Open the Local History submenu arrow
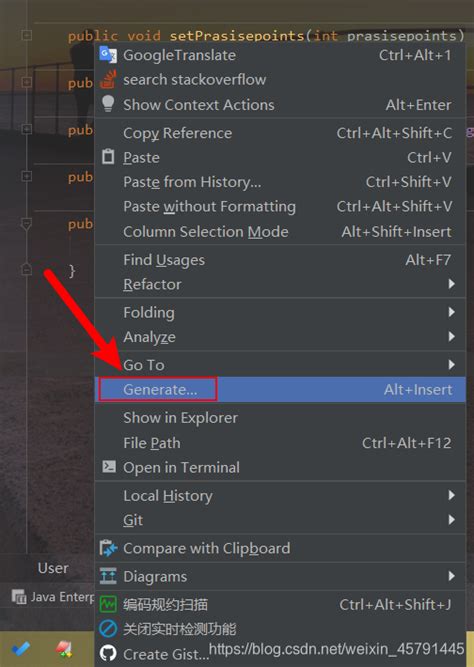474x667 pixels. pyautogui.click(x=451, y=495)
